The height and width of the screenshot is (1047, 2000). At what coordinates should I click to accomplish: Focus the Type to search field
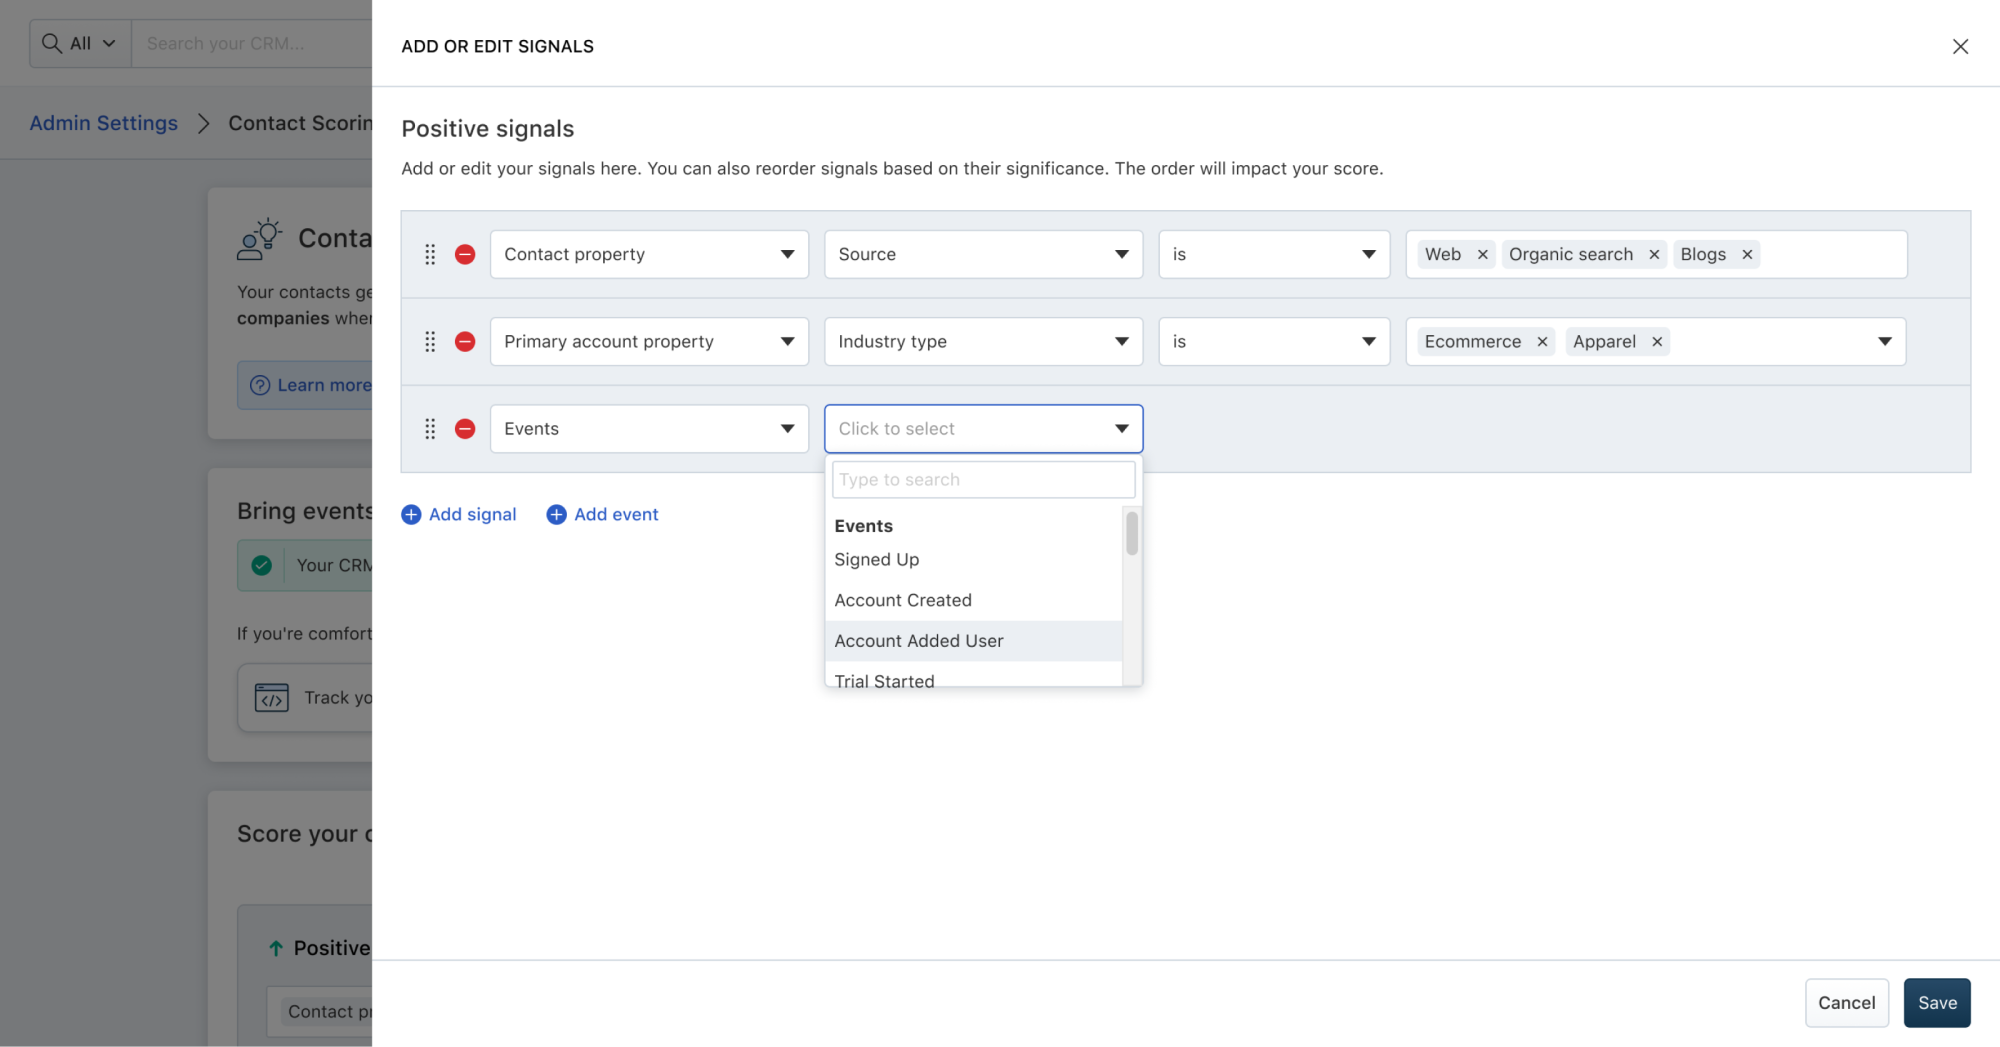[x=983, y=480]
